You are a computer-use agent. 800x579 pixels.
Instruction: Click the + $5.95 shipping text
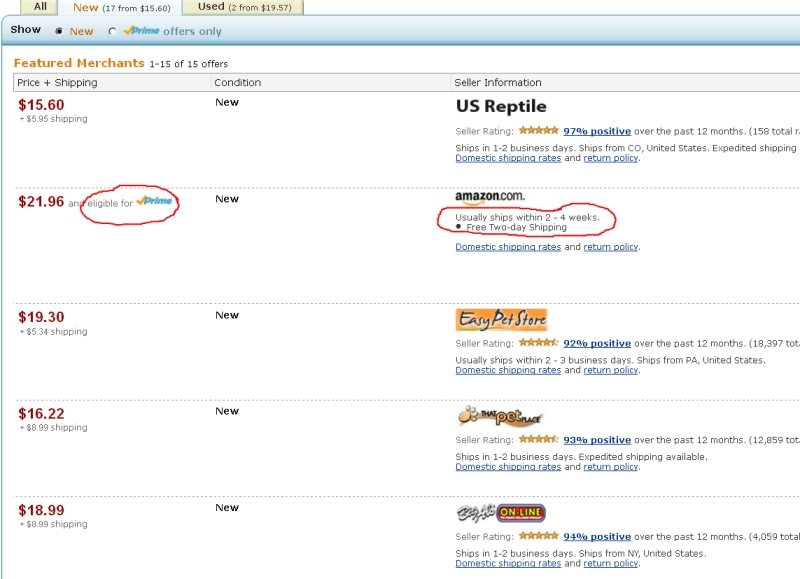(54, 119)
